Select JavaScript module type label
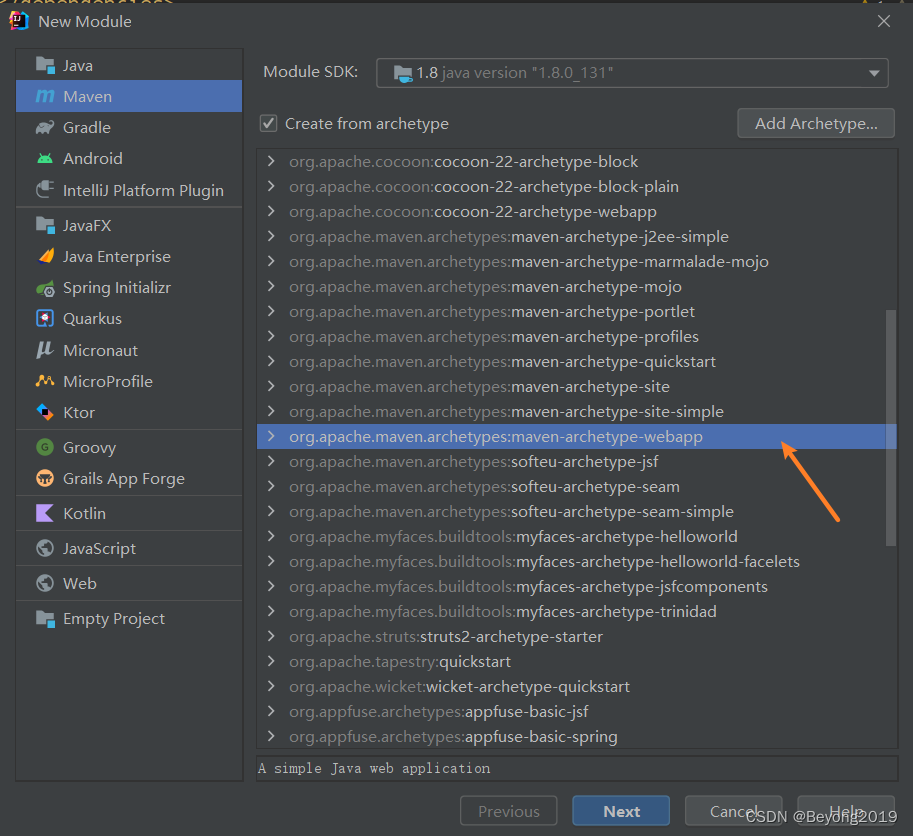This screenshot has width=913, height=836. click(100, 548)
